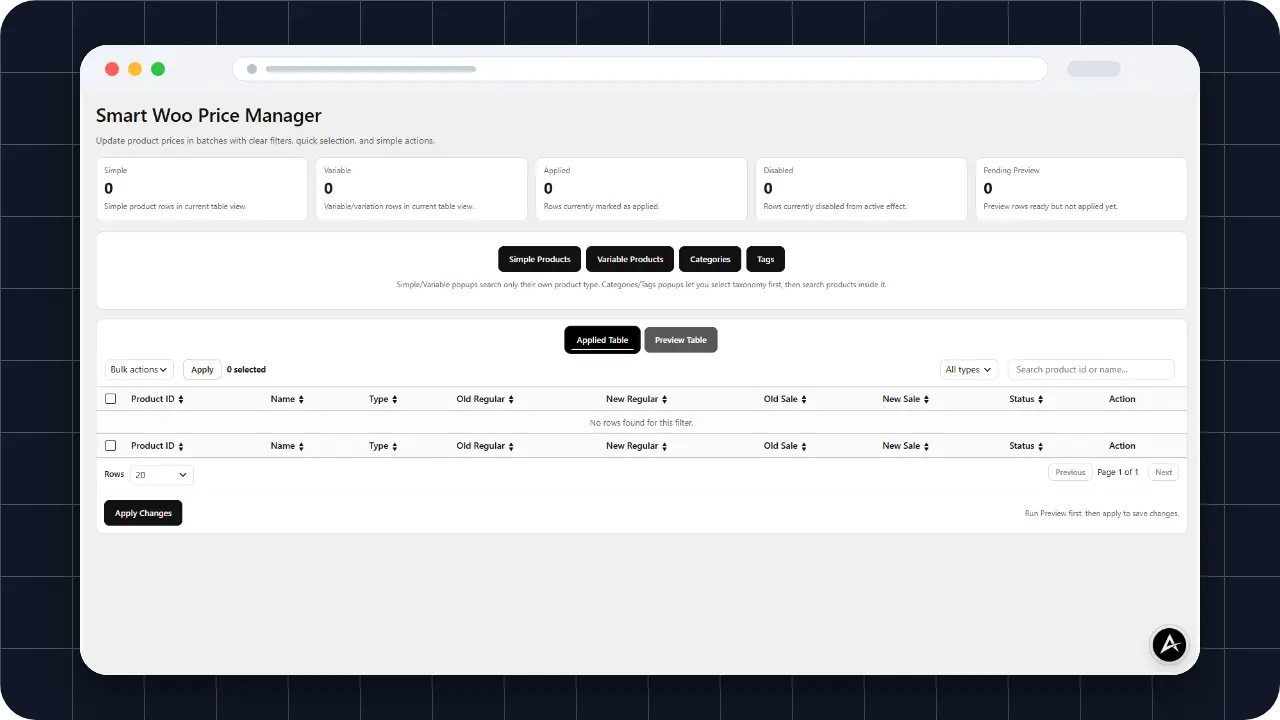Screen dimensions: 1280x720
Task: Sort by New Sale in table footer
Action: click(905, 446)
